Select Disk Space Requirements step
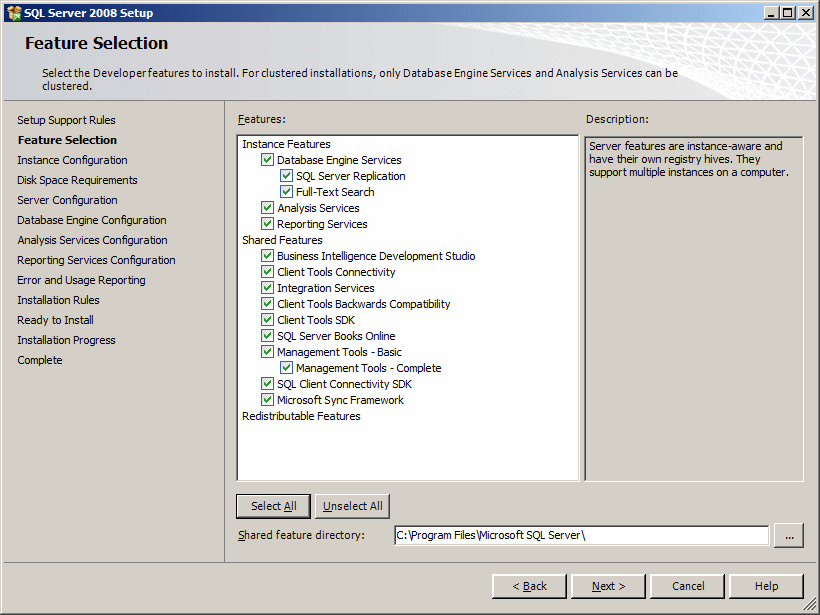Screen dimensions: 820x615 tap(77, 180)
